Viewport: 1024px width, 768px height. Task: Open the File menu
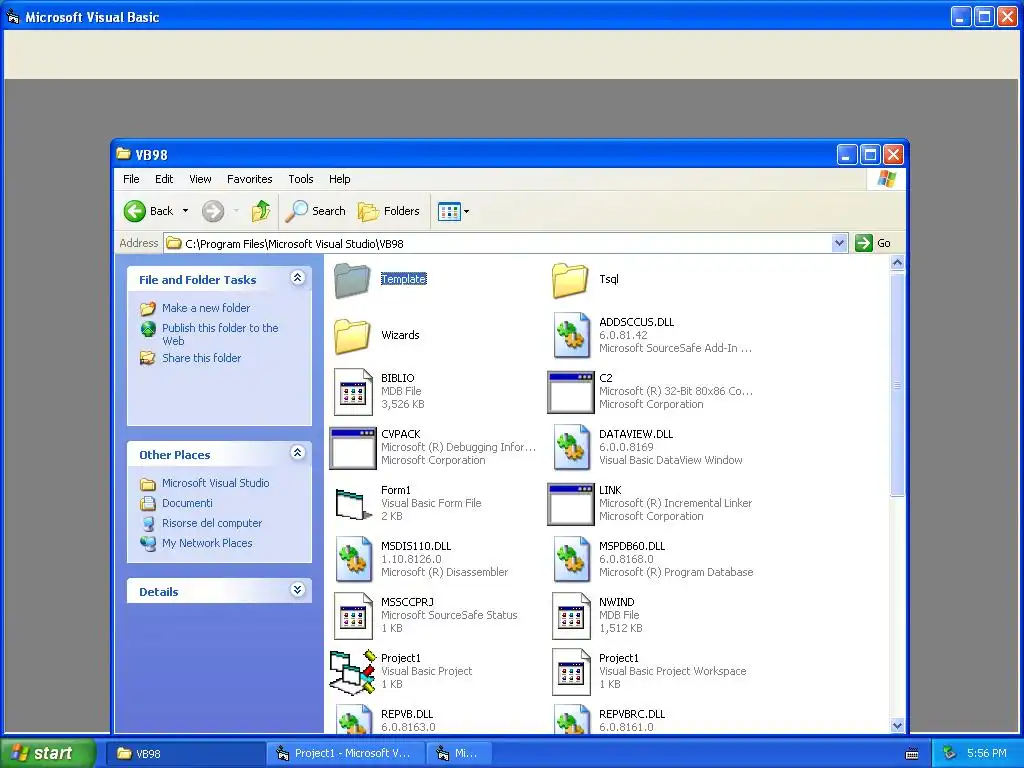coord(131,179)
